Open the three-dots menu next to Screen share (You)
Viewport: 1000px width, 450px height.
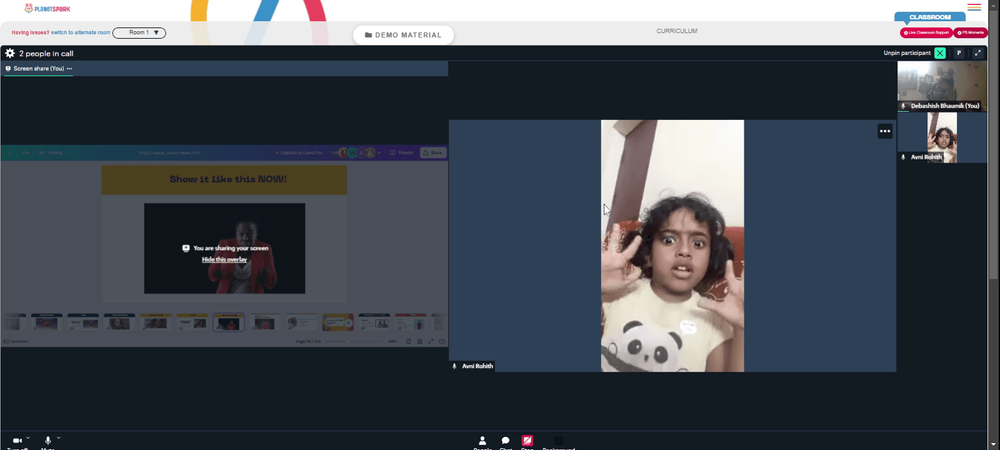[70, 68]
